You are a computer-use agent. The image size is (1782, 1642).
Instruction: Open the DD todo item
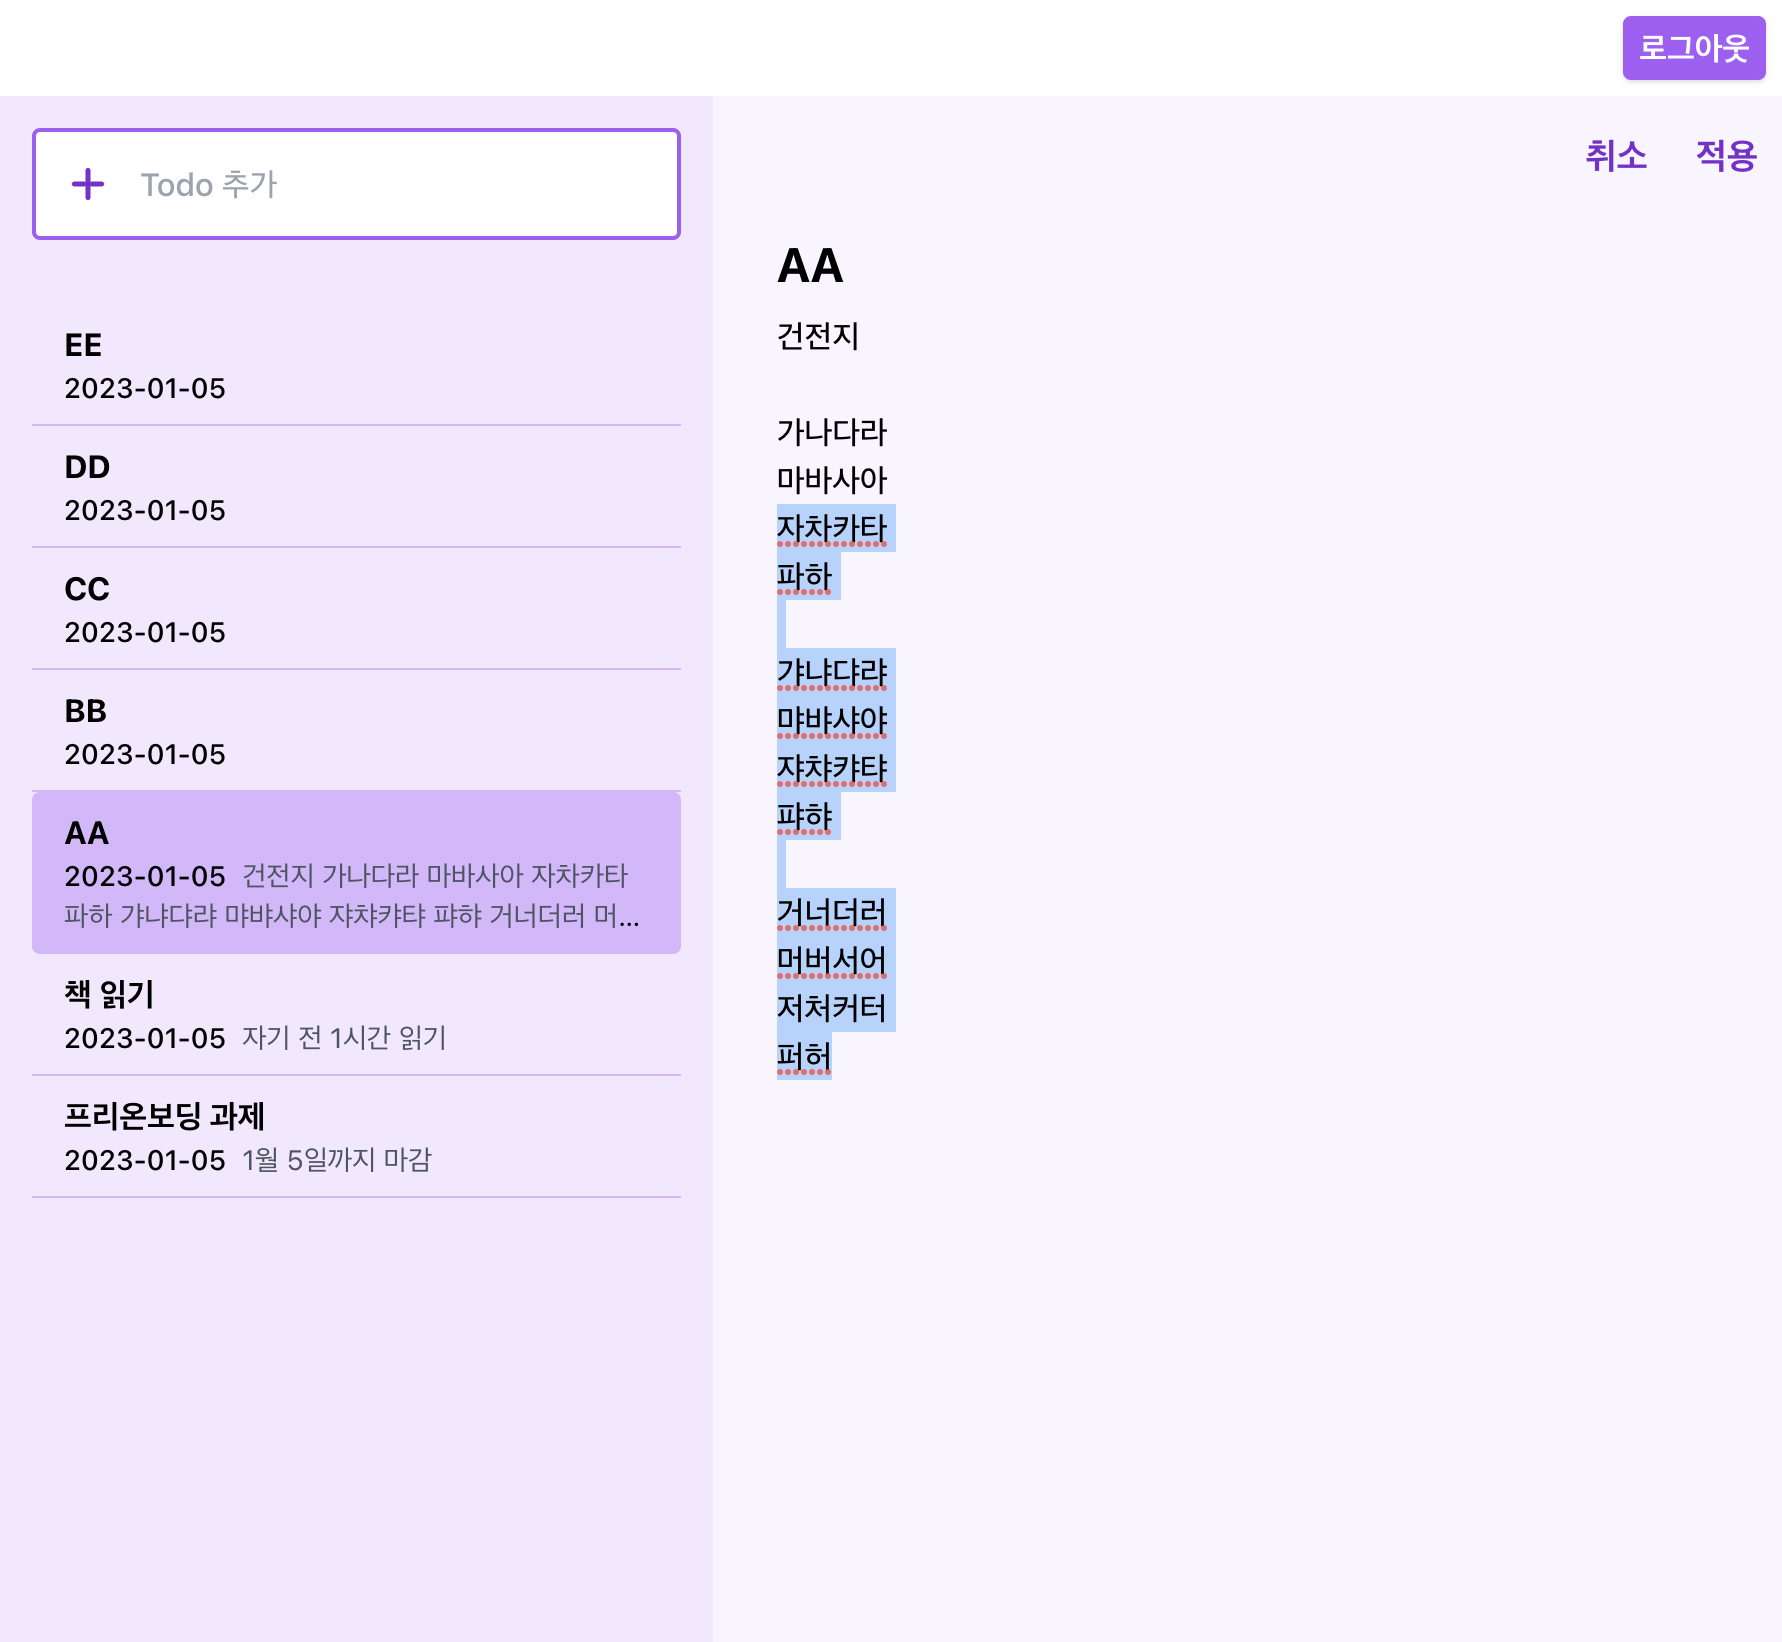[x=356, y=487]
